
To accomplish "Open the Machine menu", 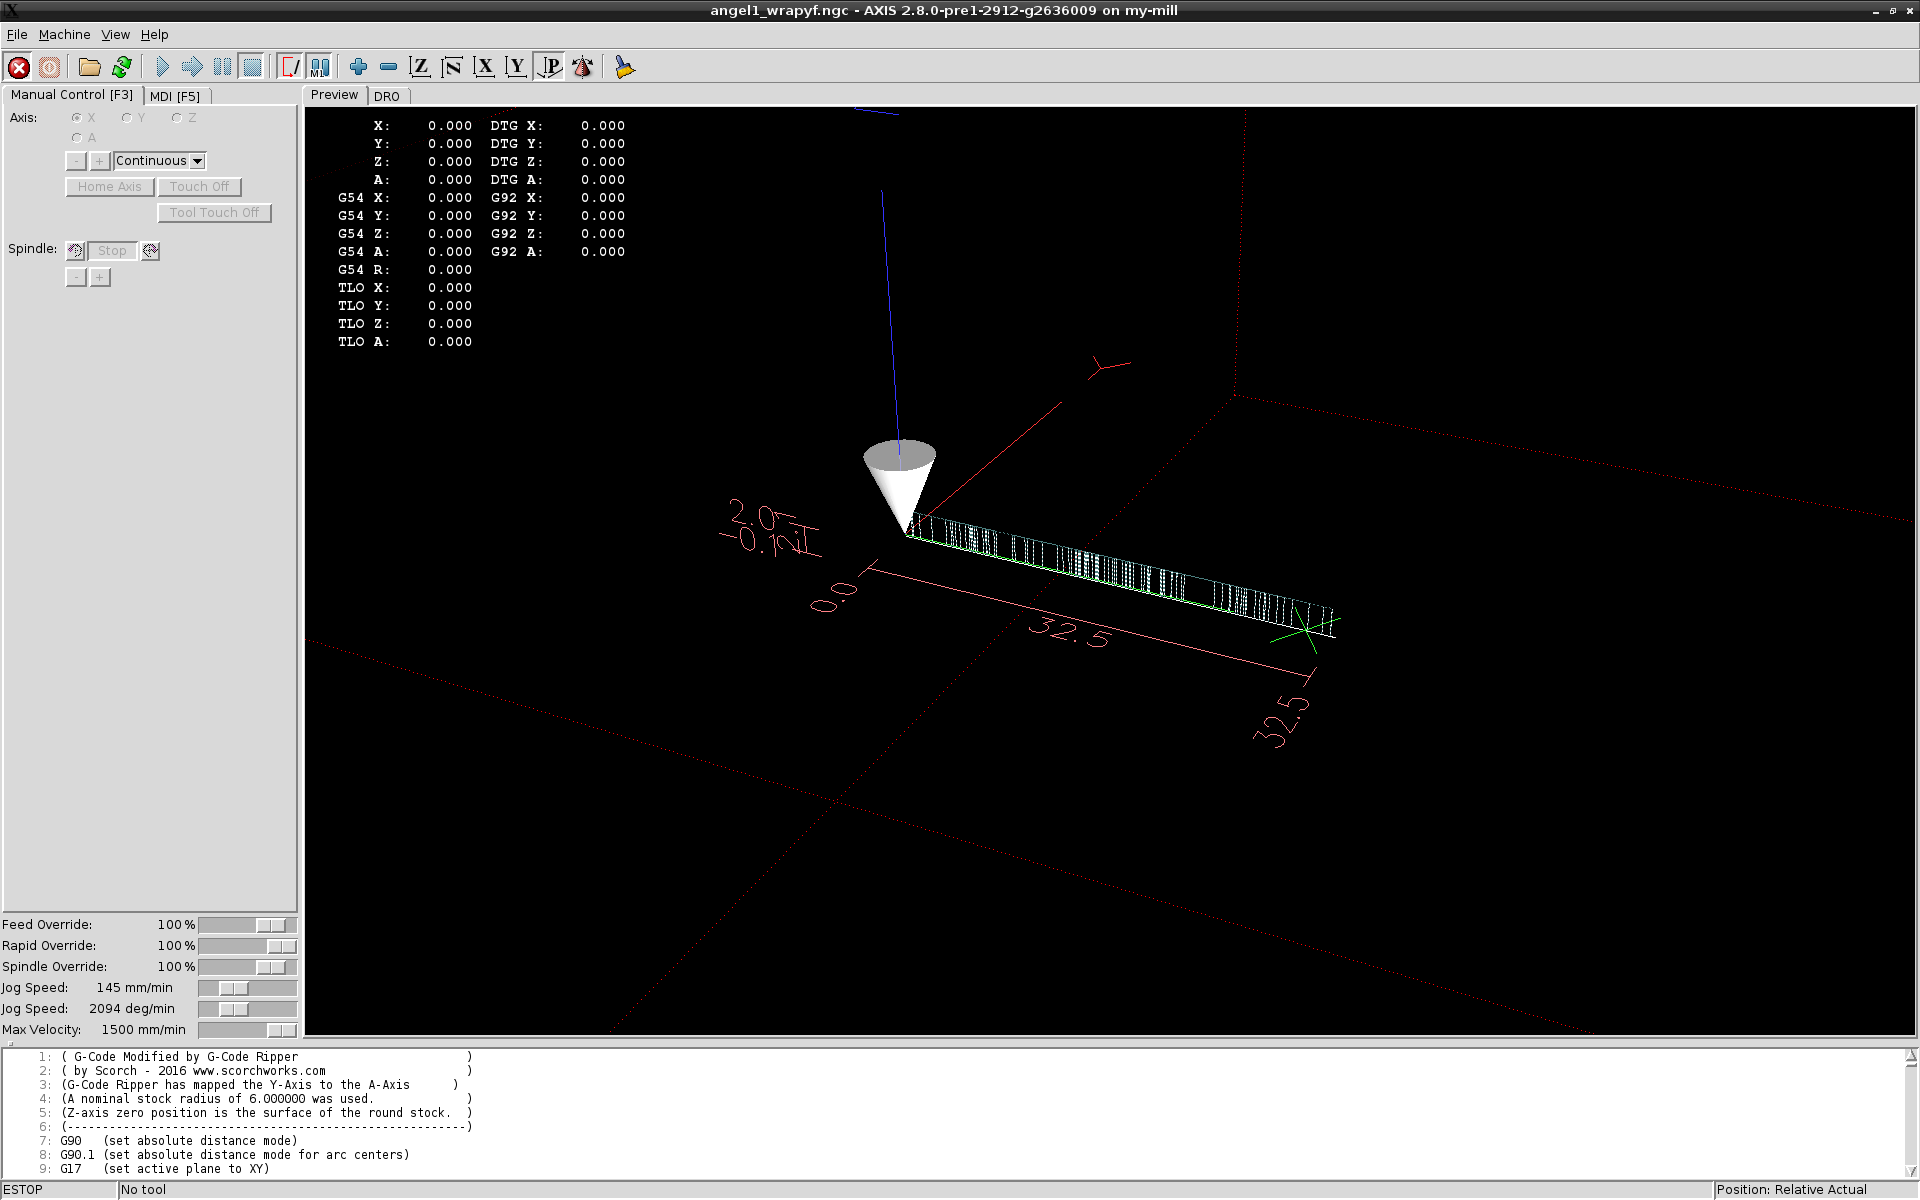I will click(64, 35).
